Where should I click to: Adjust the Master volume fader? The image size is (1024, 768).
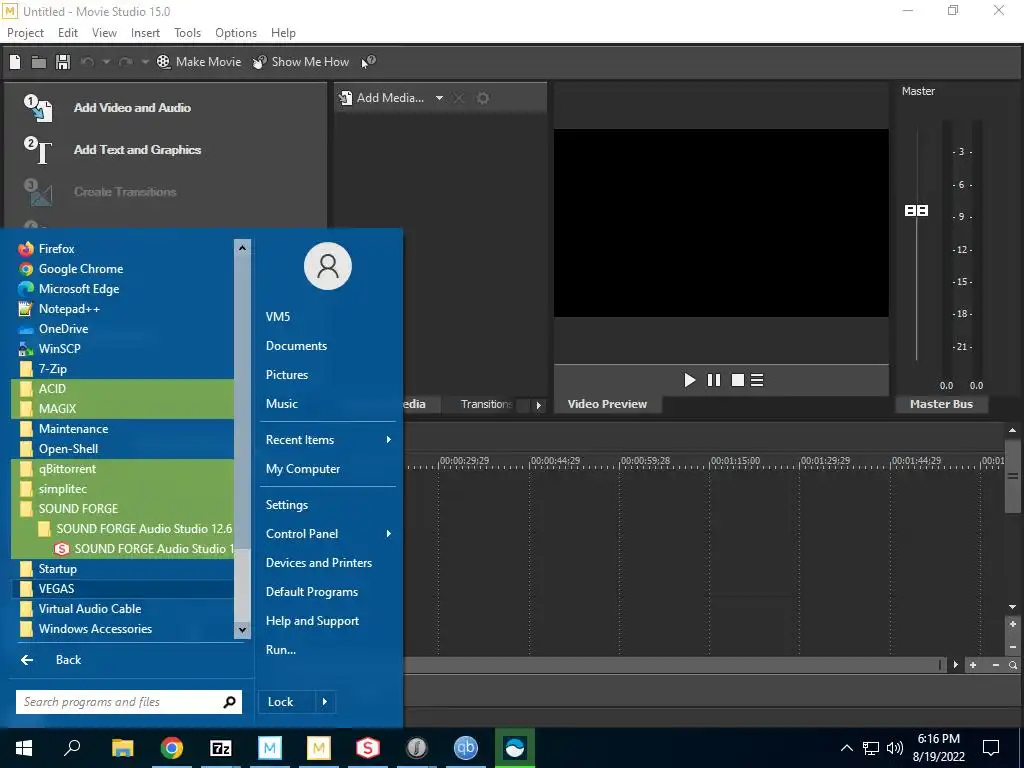(x=916, y=210)
